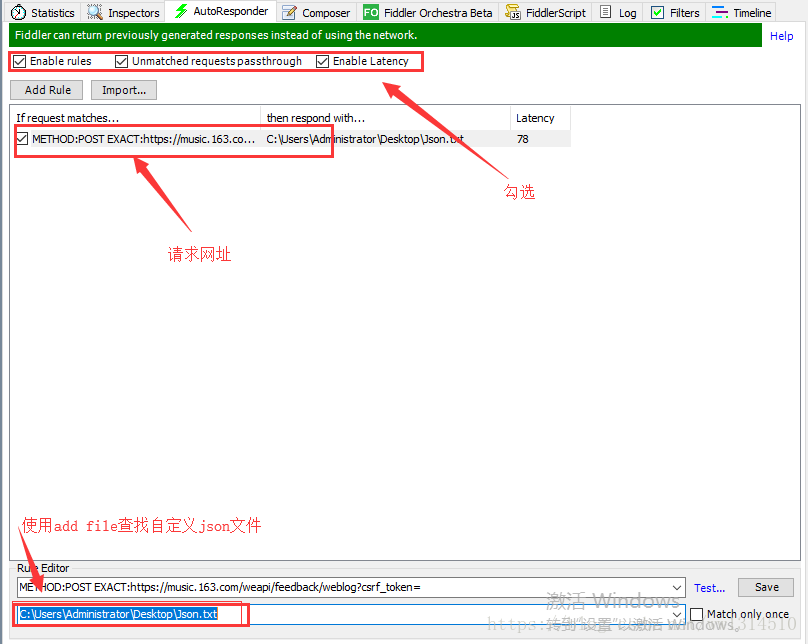Click the Statistics stopwatch icon

pos(18,12)
